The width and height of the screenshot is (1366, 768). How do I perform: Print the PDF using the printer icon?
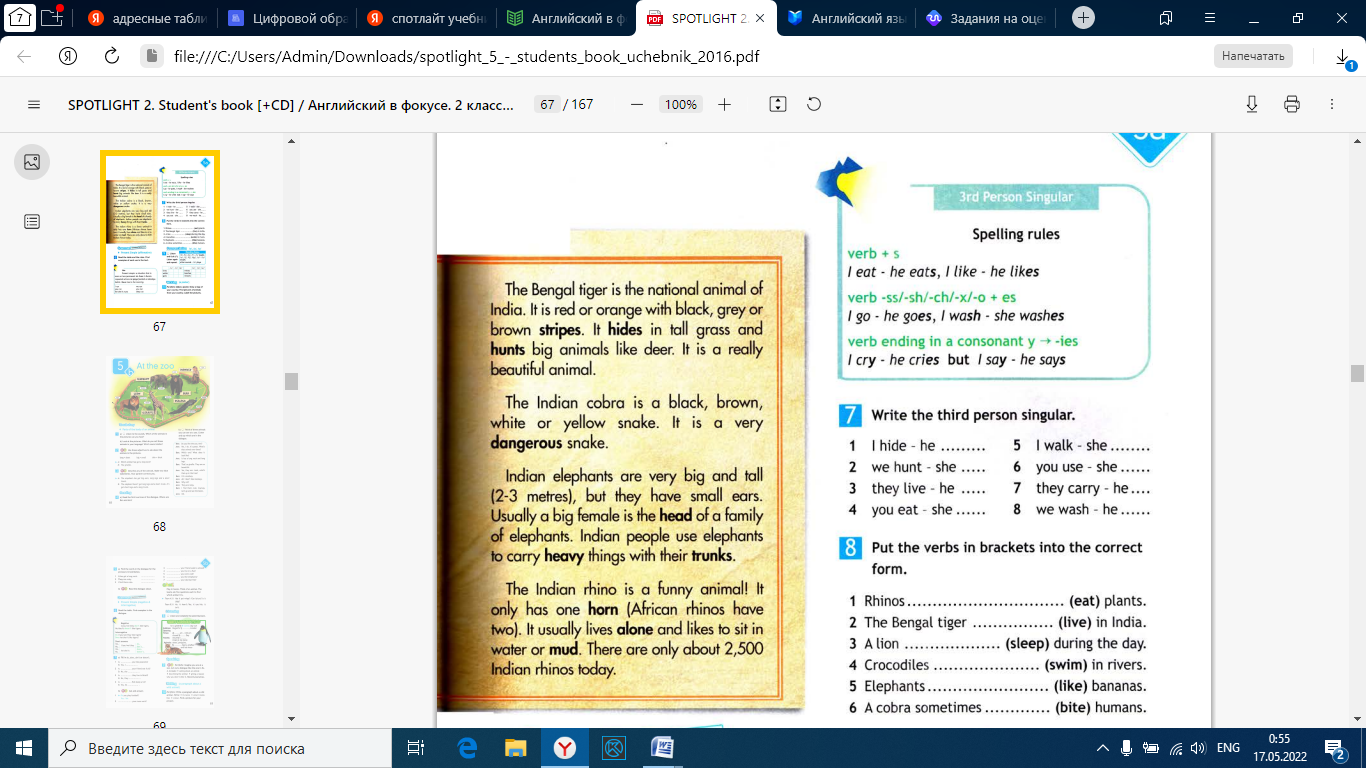1292,104
